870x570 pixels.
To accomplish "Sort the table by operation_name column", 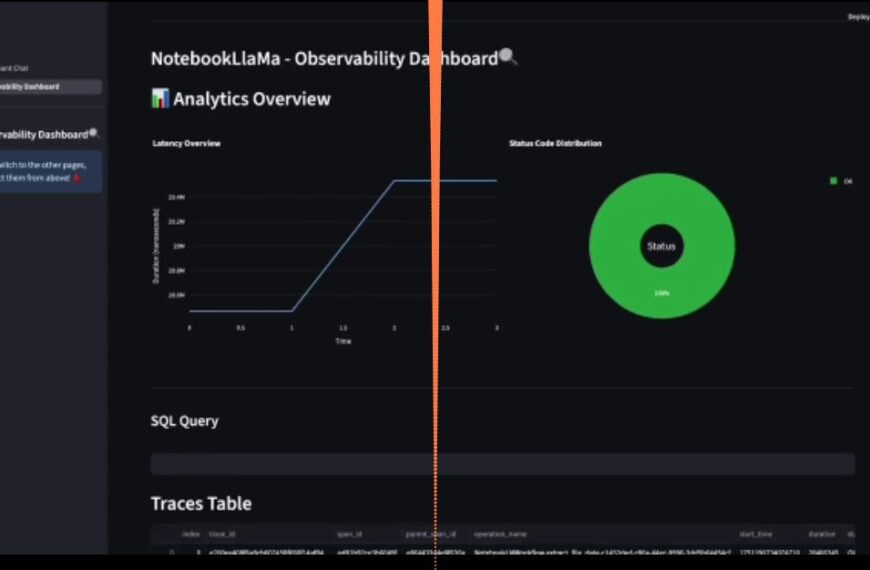I will (500, 534).
